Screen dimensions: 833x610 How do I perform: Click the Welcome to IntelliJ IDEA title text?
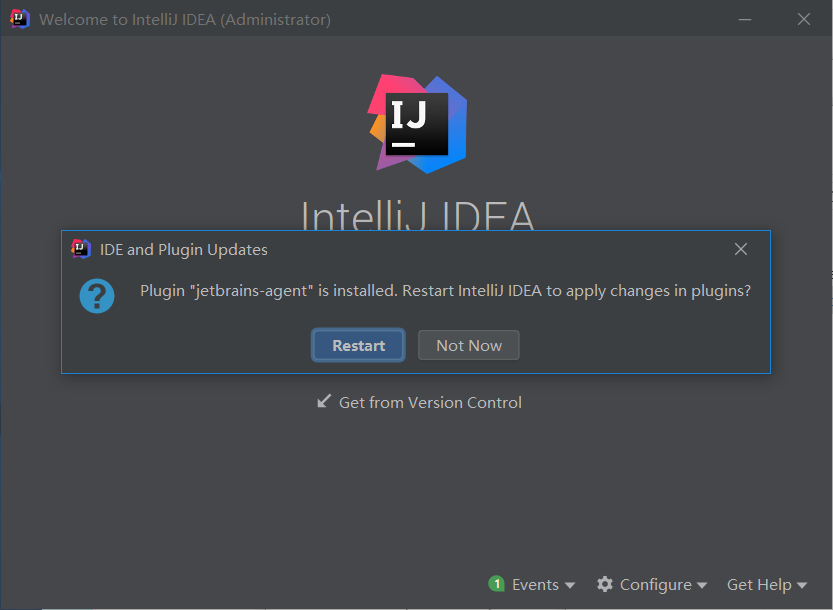185,20
